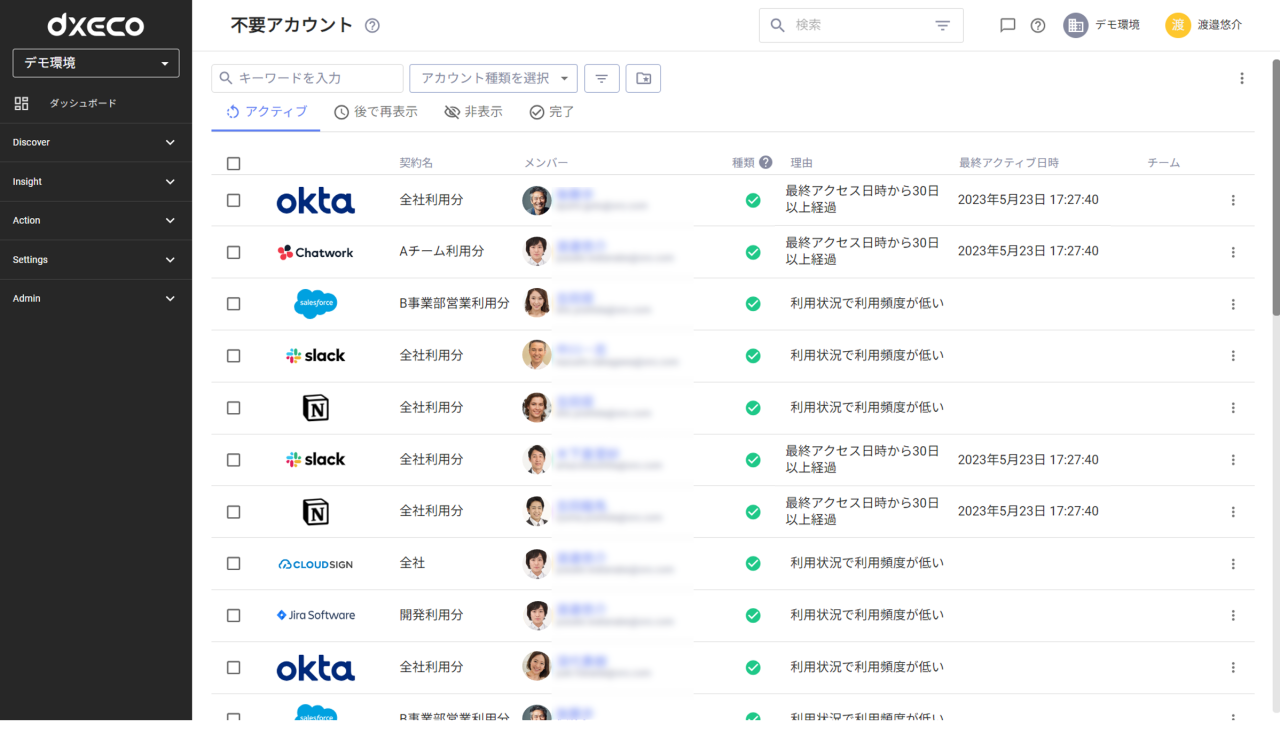
Task: Click the Jira Software service logo
Action: pyautogui.click(x=316, y=615)
